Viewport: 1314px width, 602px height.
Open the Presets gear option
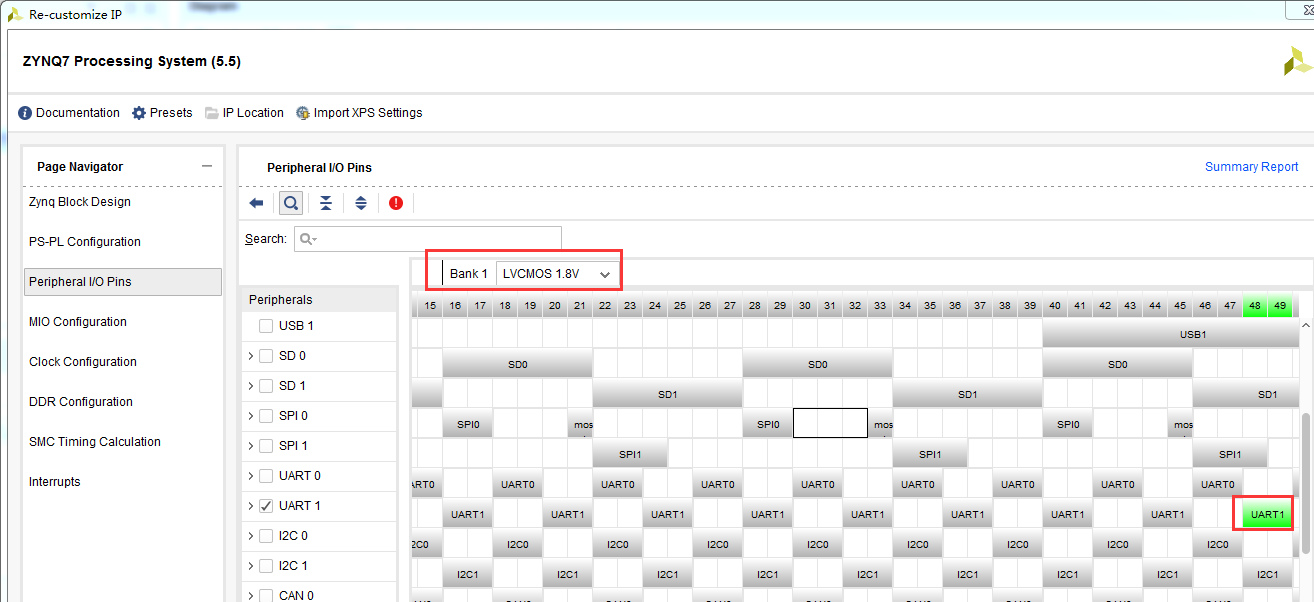tap(139, 113)
